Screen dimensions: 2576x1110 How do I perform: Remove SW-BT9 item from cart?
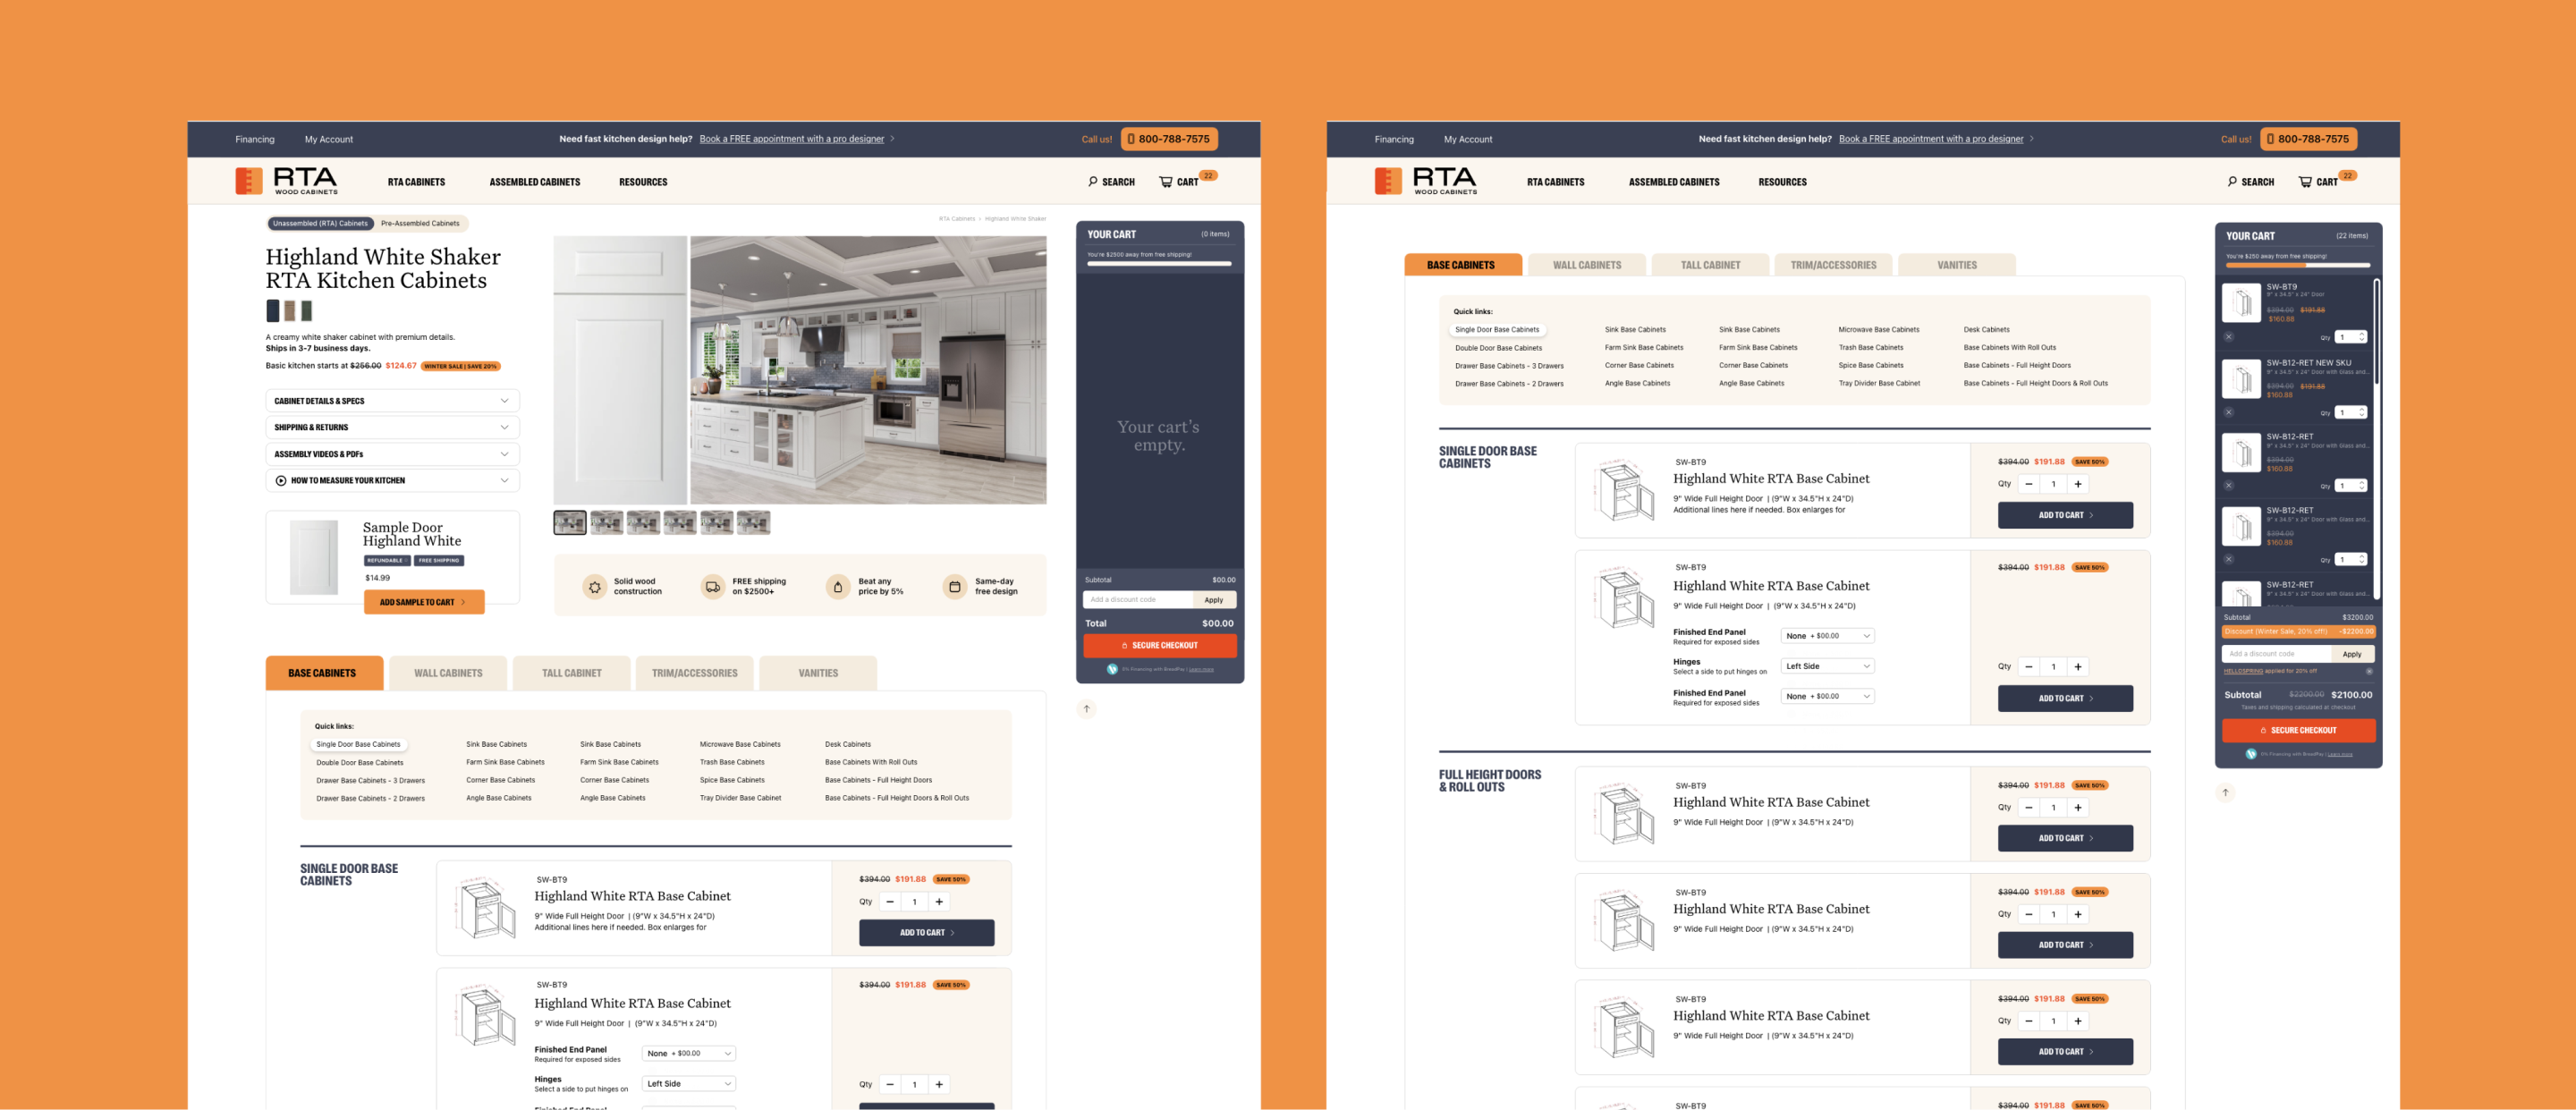click(2228, 337)
